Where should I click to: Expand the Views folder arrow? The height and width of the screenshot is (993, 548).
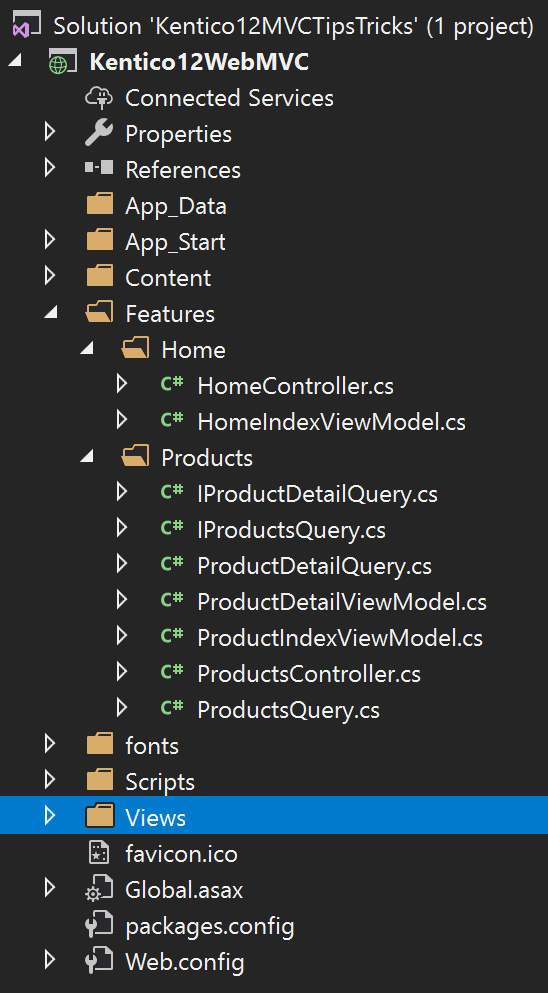tap(49, 817)
